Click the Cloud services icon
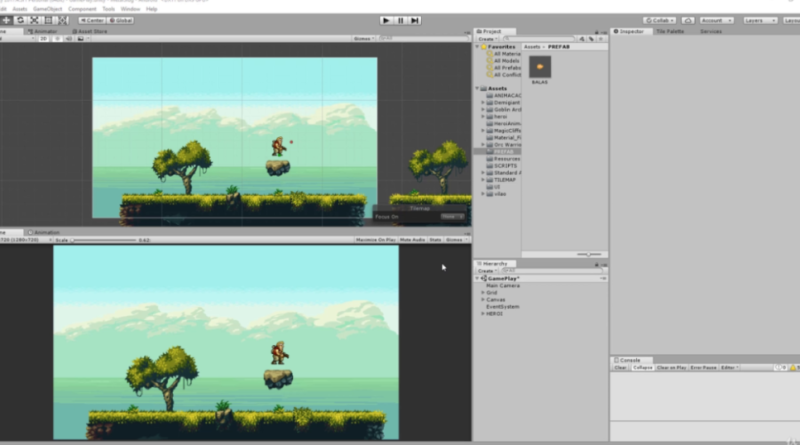Screen dimensions: 800x445 click(x=688, y=20)
